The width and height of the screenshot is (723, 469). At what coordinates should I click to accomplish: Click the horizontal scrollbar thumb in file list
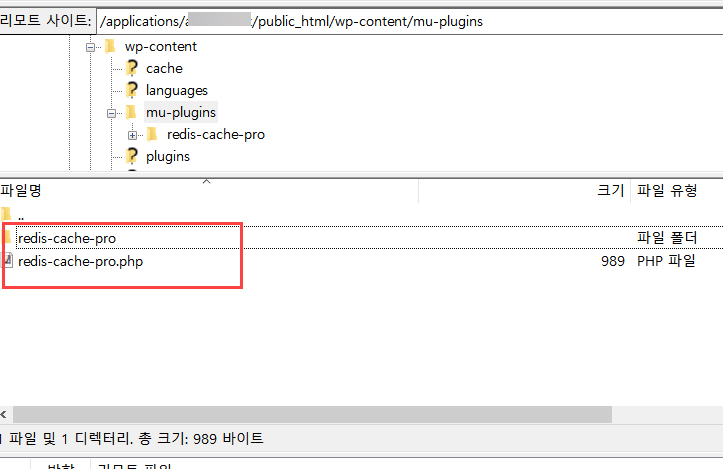(312, 415)
